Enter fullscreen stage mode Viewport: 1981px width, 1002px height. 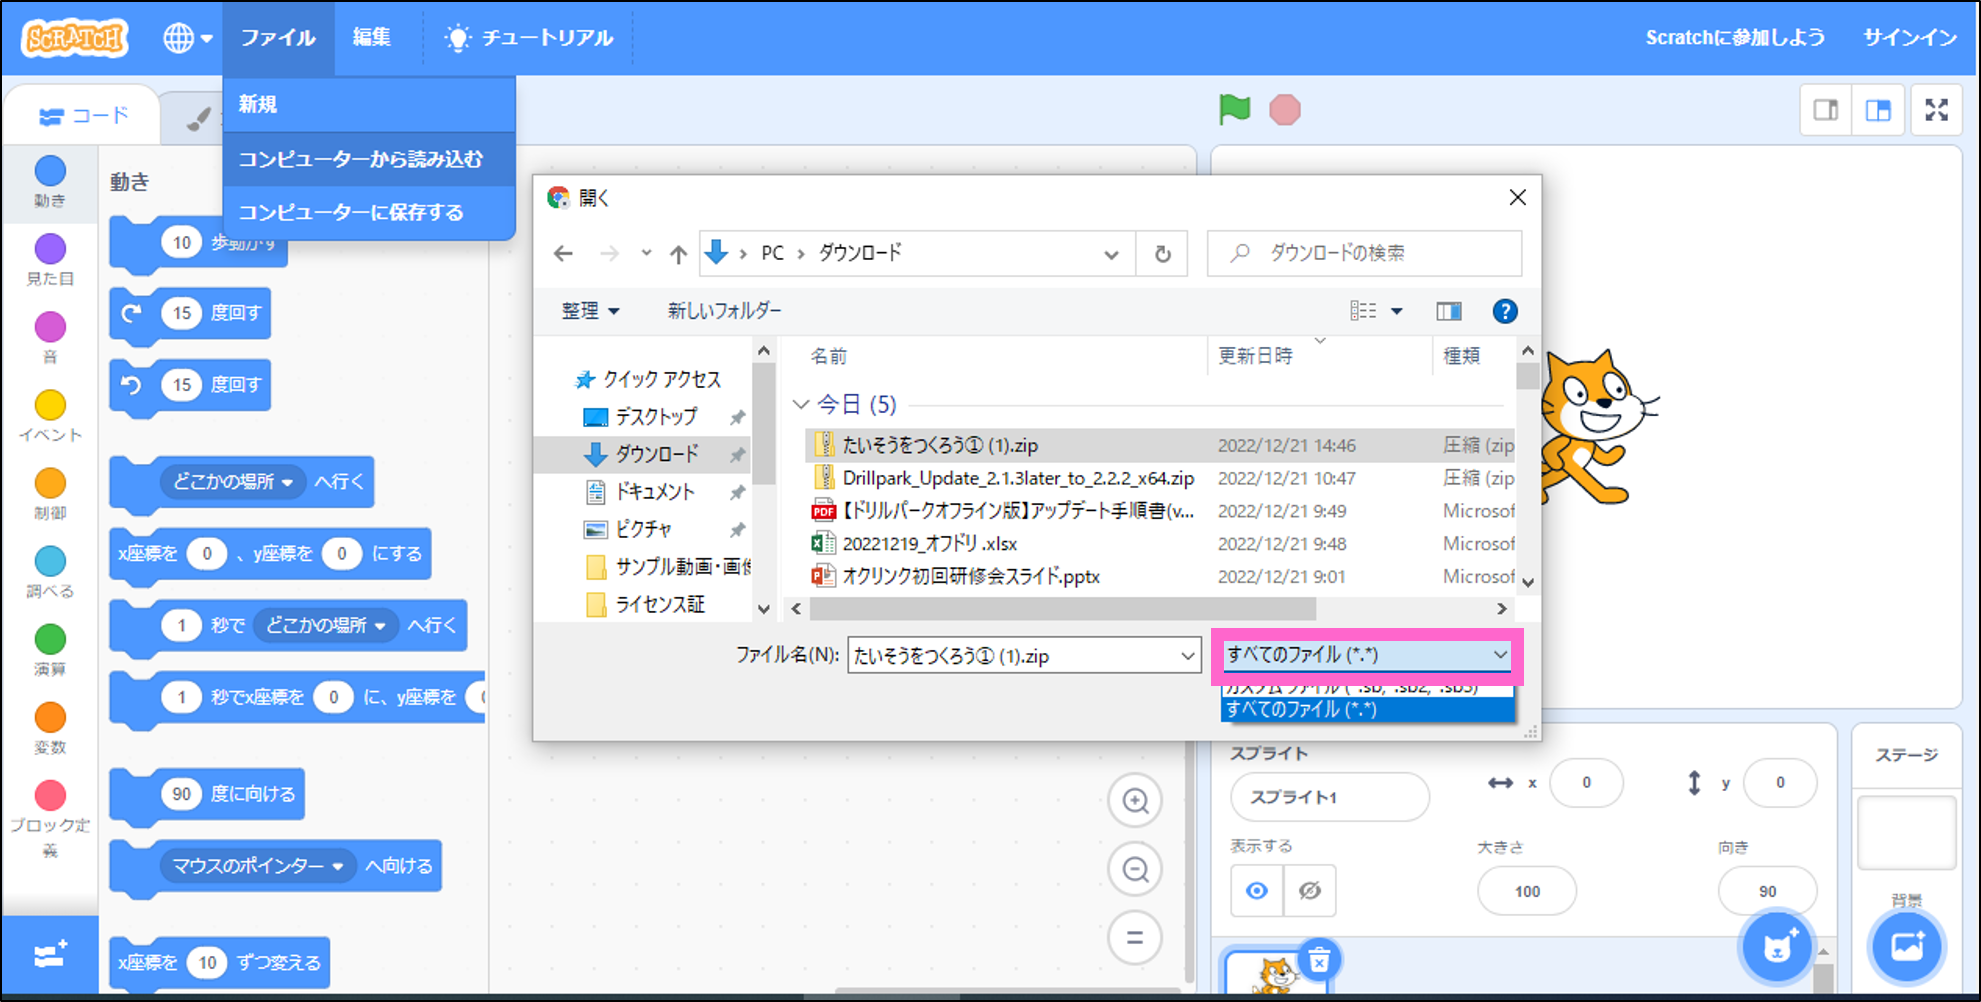[1936, 110]
